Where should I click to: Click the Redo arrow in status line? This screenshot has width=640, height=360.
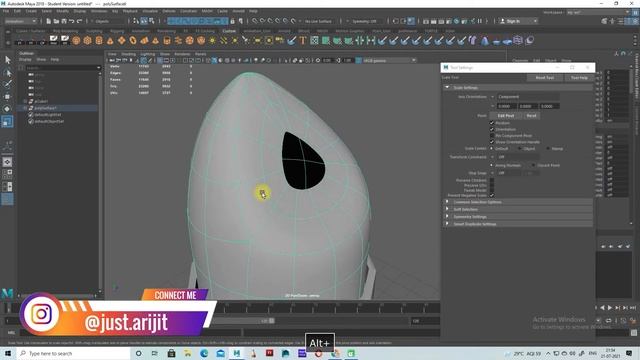[79, 21]
